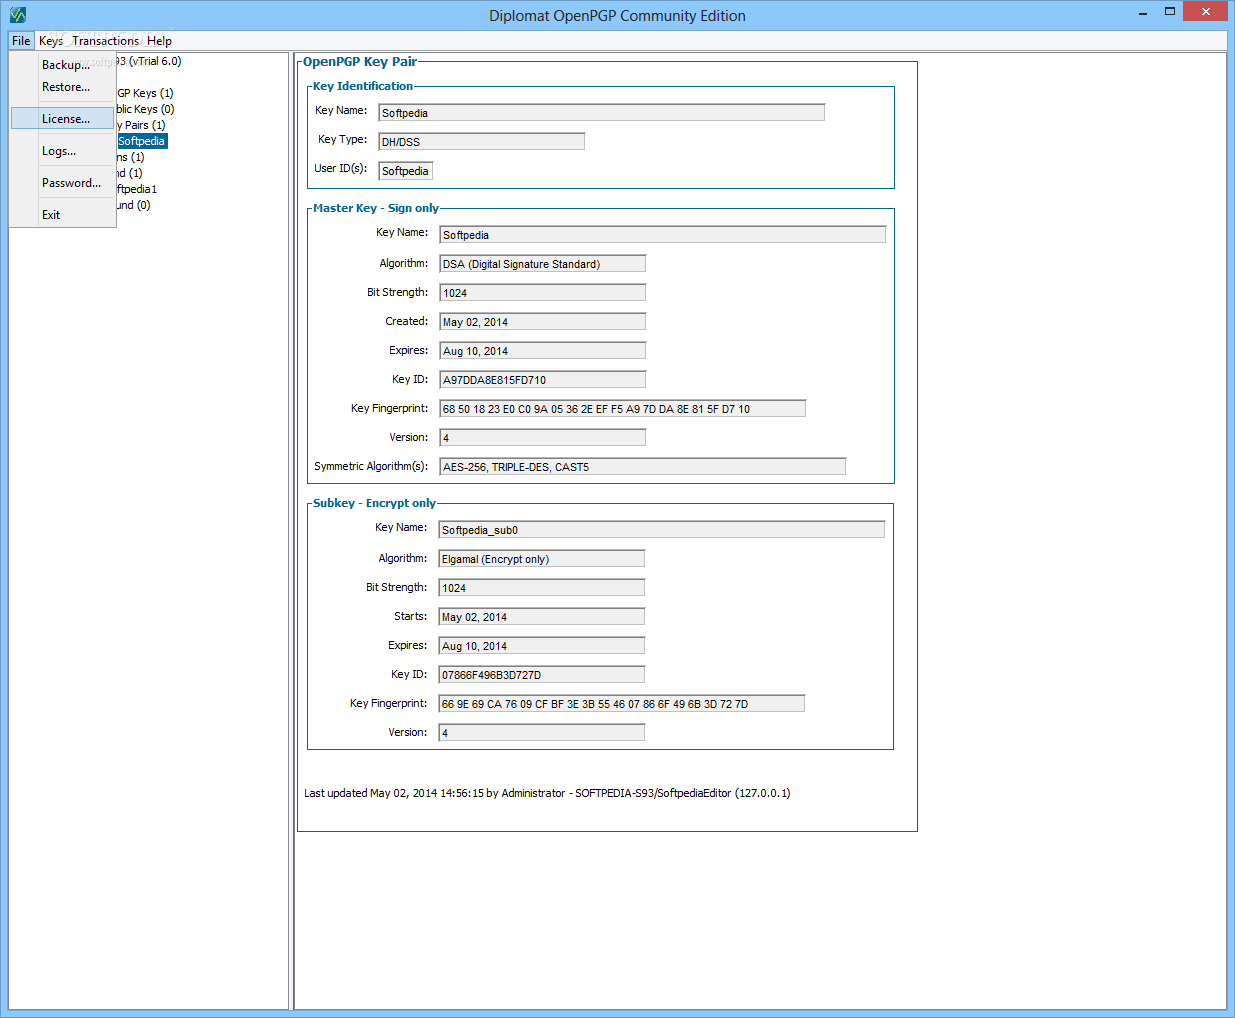Click the Key Identification heading
The width and height of the screenshot is (1235, 1018).
pyautogui.click(x=363, y=86)
